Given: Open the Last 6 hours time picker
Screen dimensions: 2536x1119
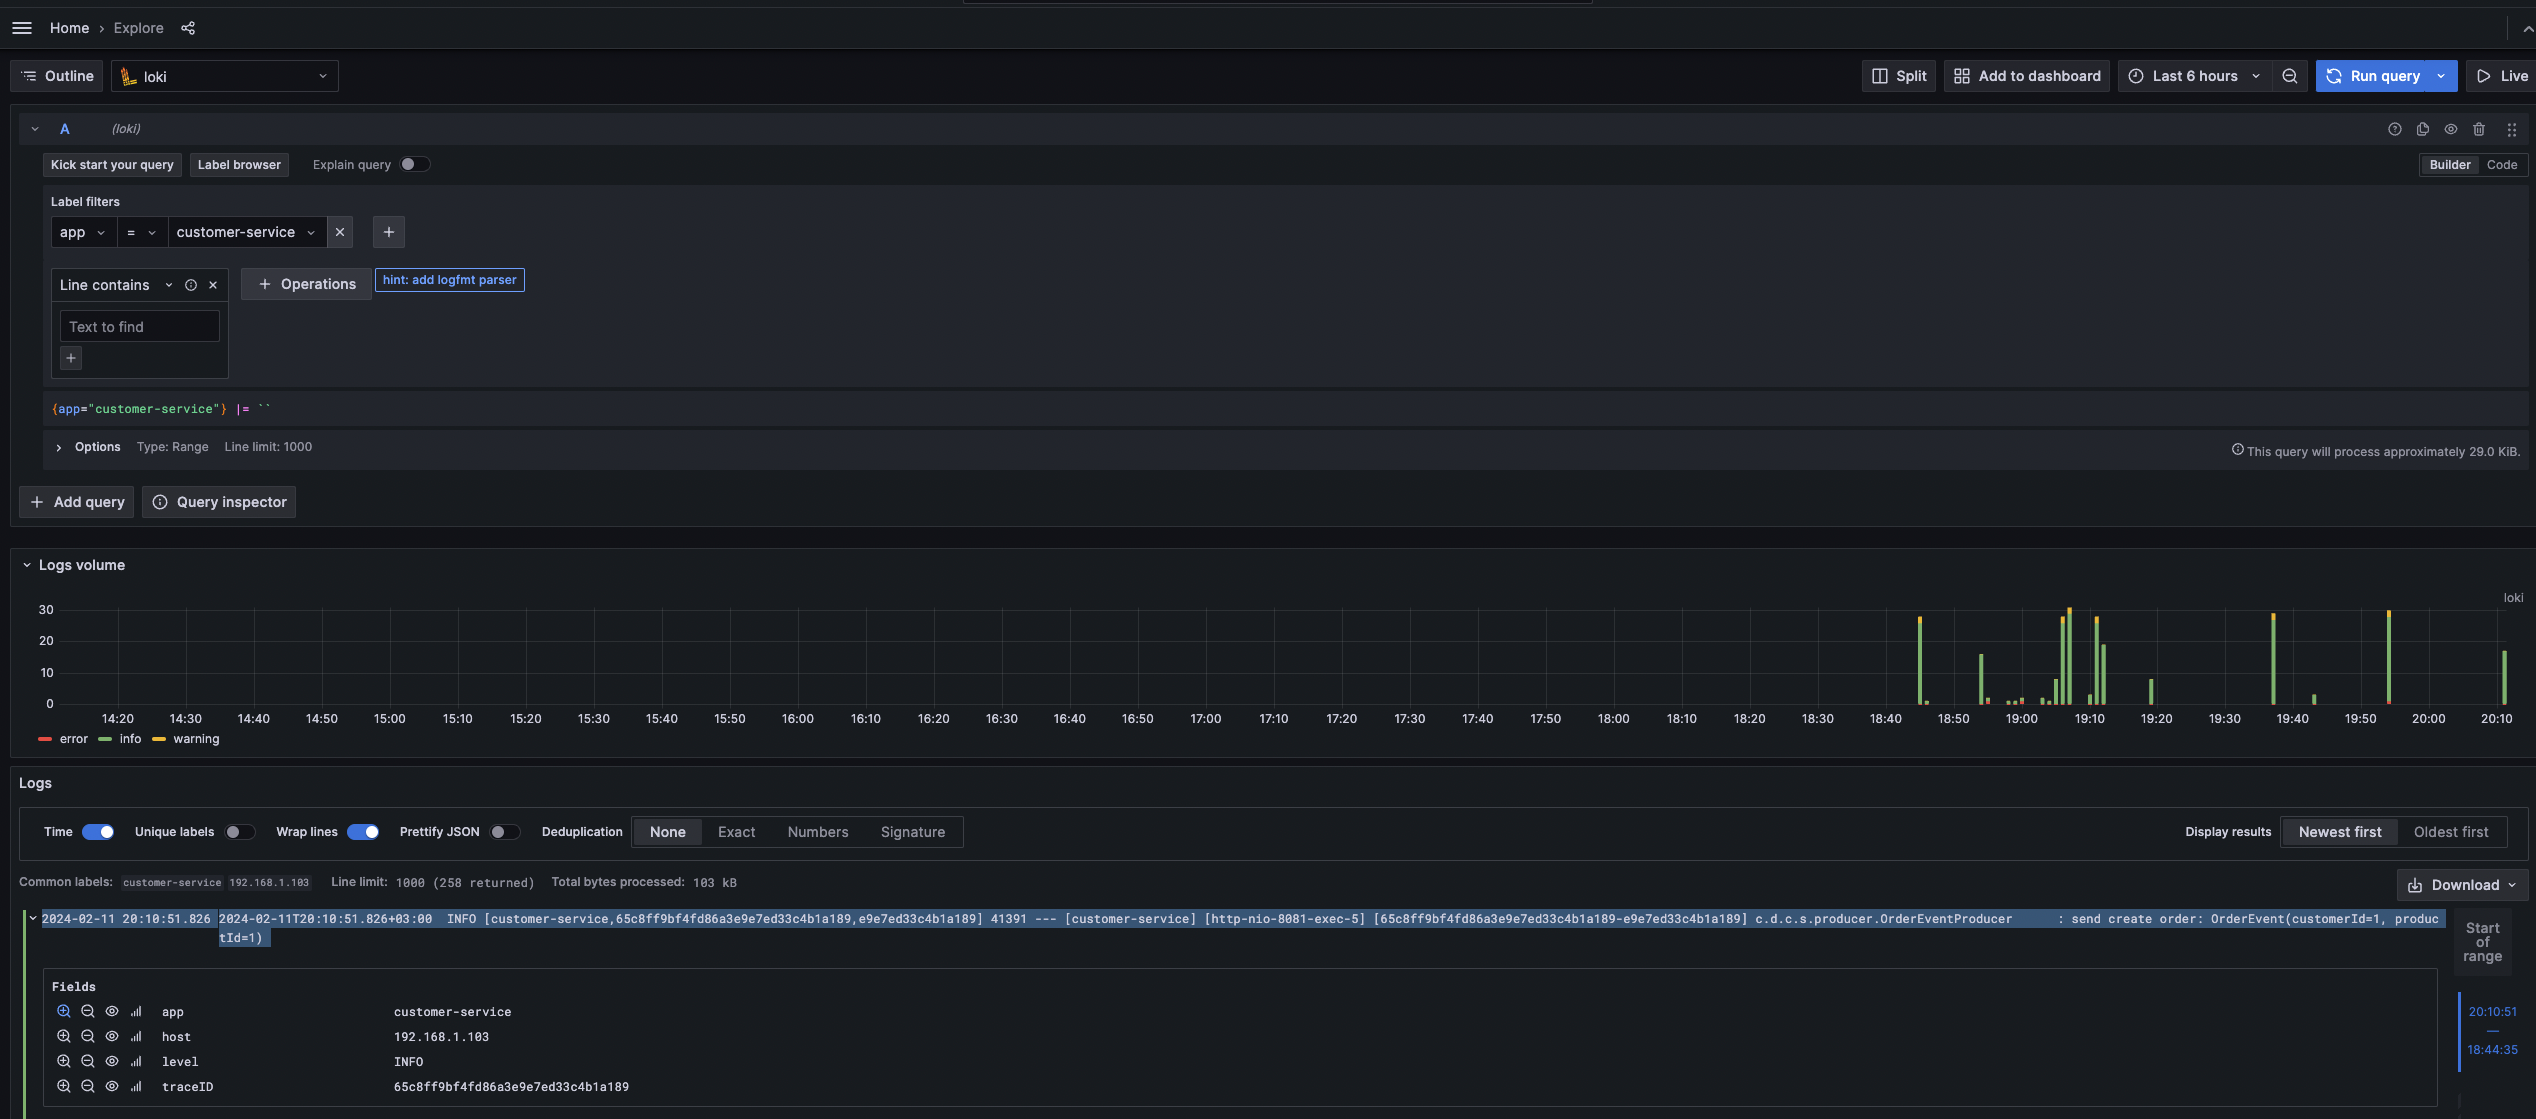Looking at the screenshot, I should tap(2194, 76).
